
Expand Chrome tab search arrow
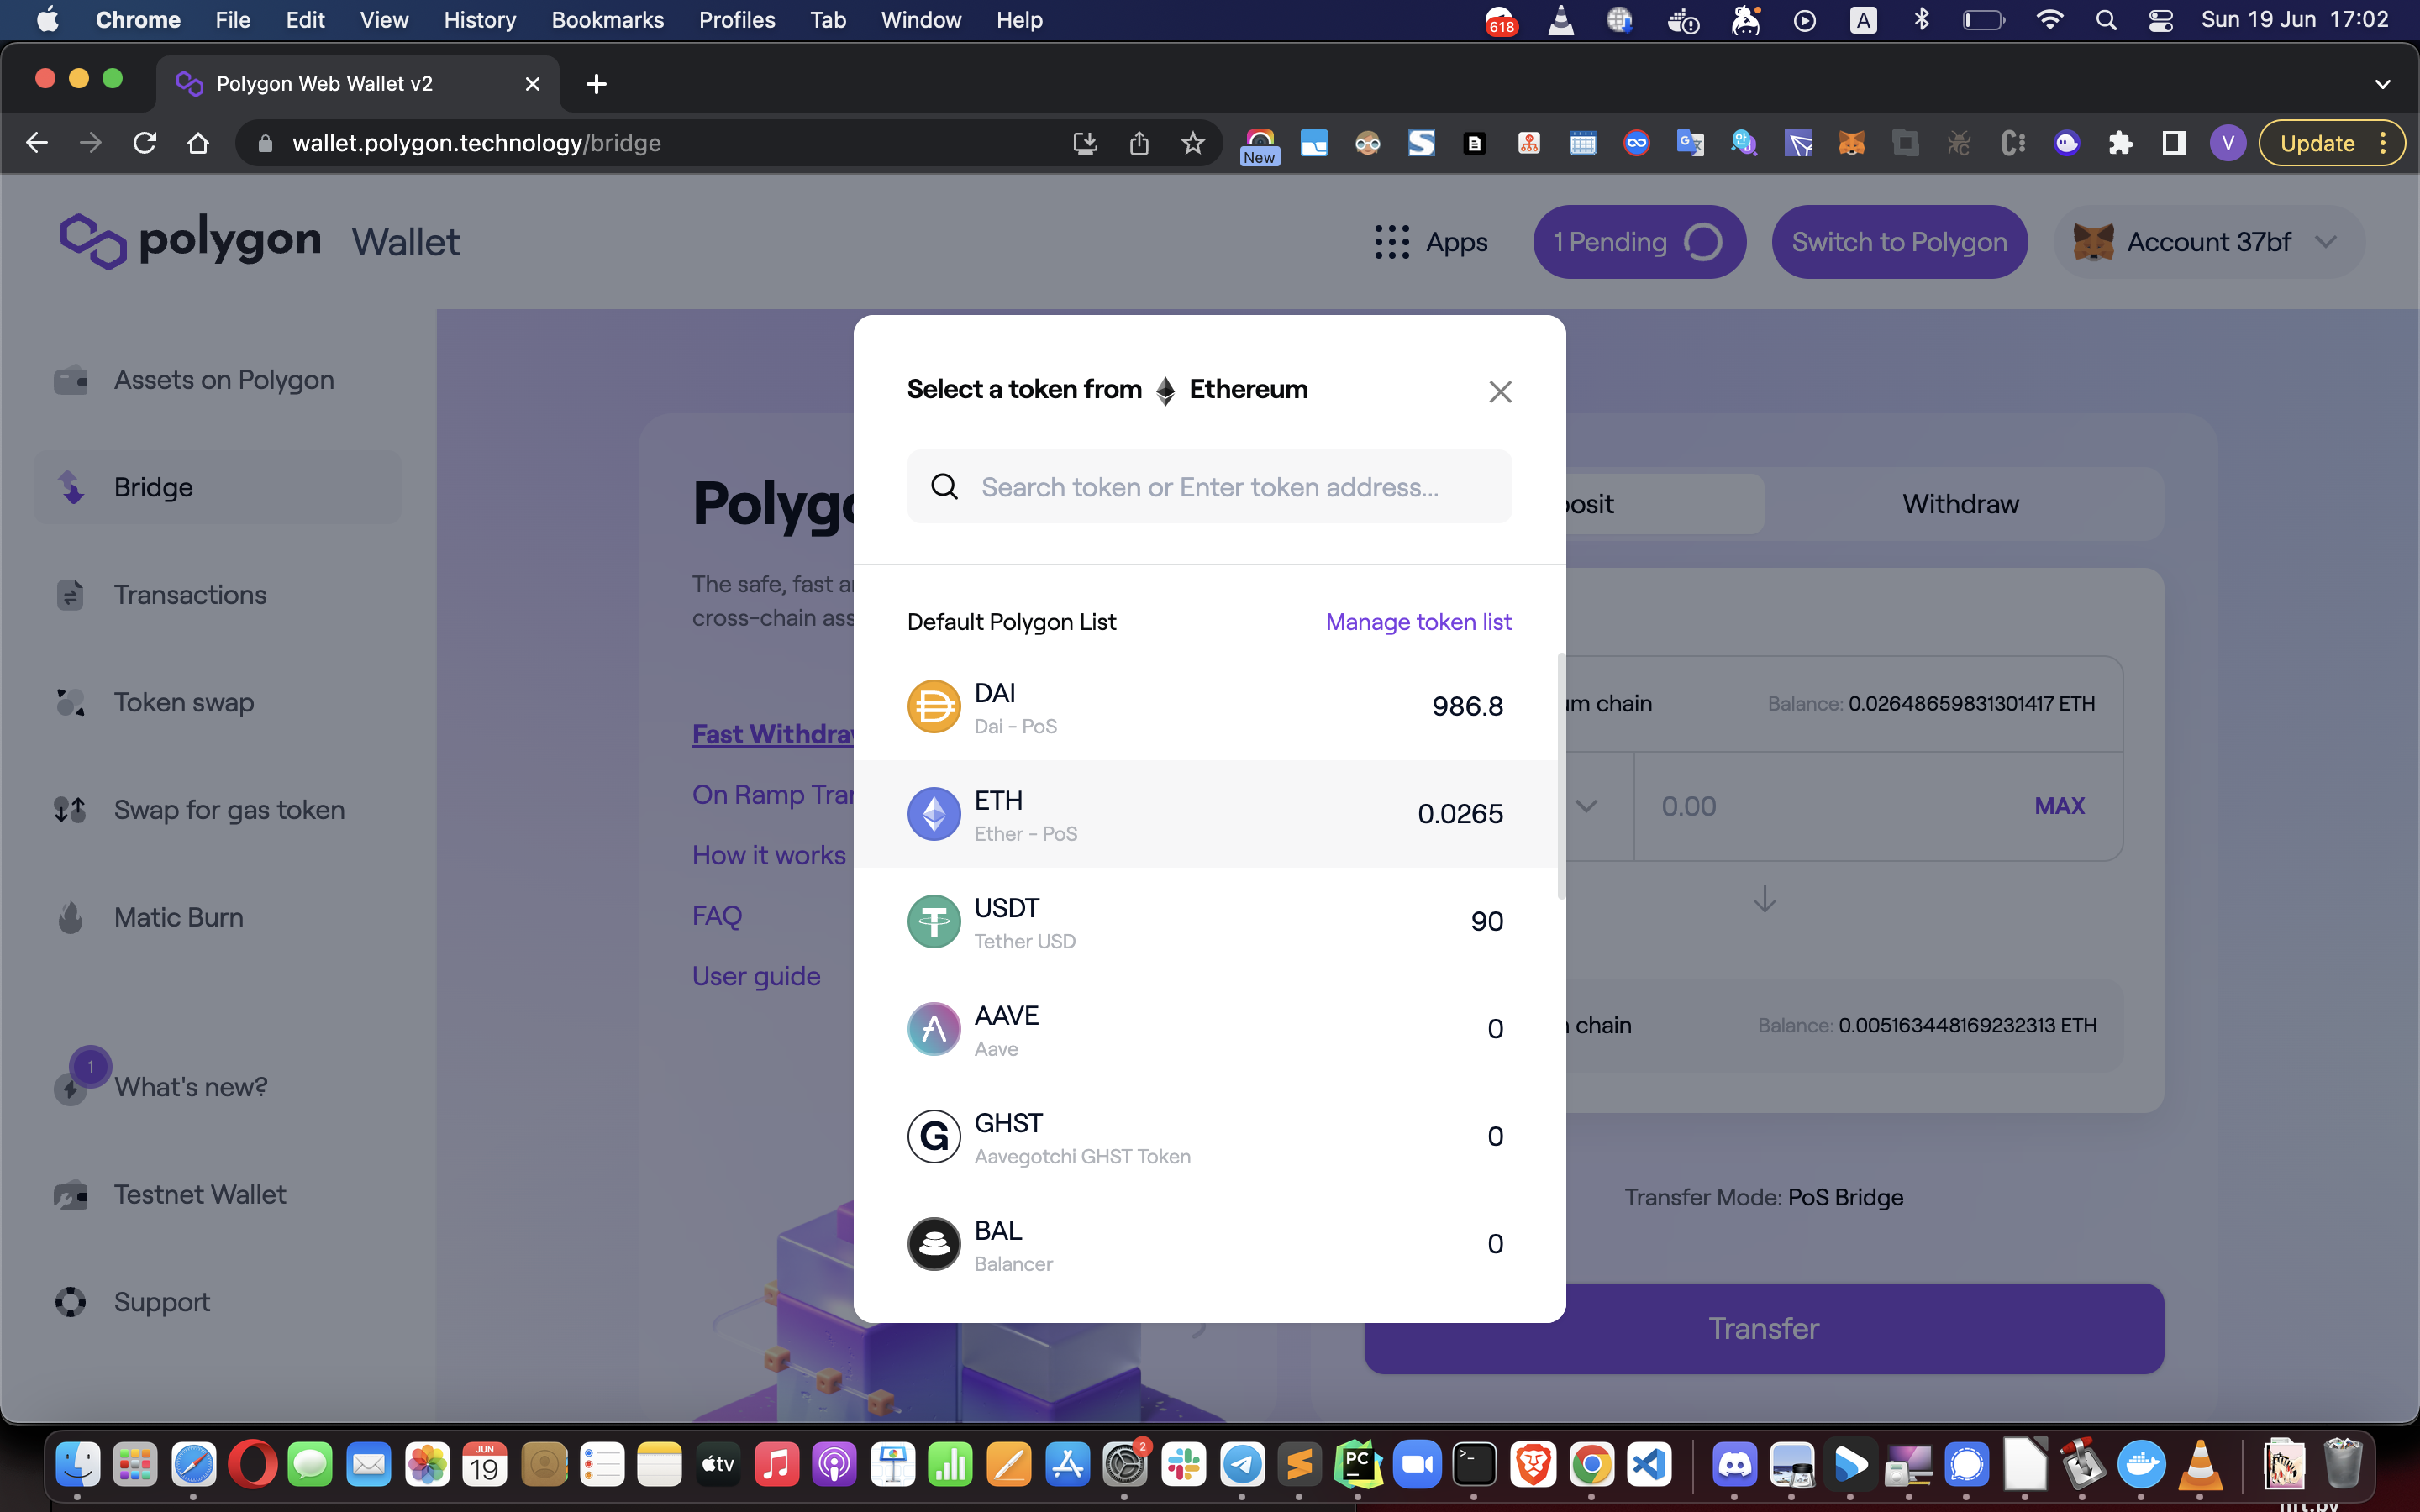(2382, 84)
